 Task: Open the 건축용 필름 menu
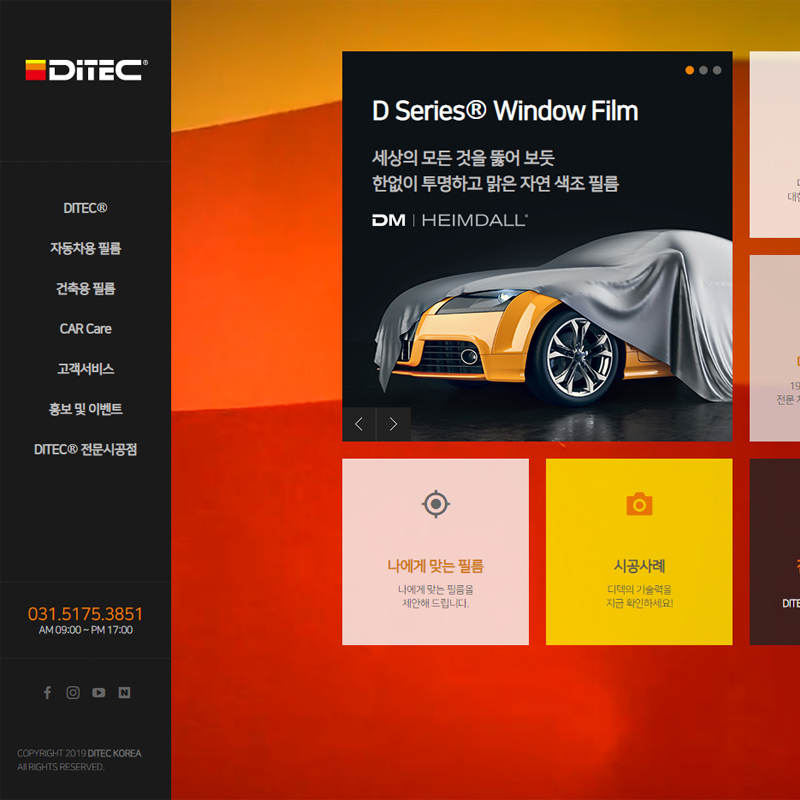[x=85, y=289]
